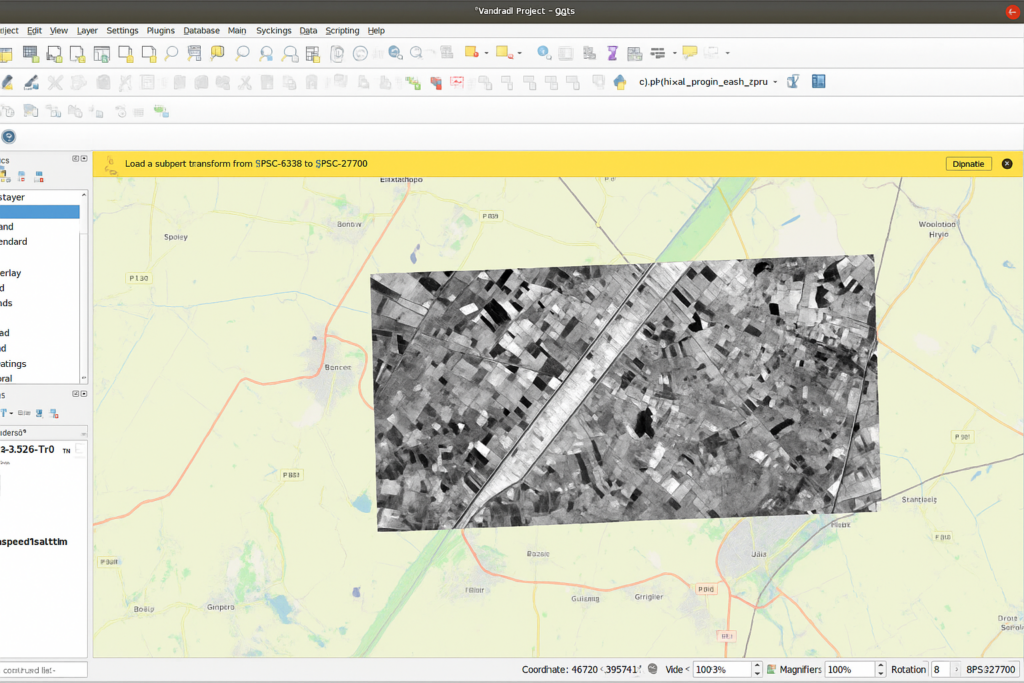Viewport: 1024px width, 683px height.
Task: Toggle the yellow speech bubble map tips
Action: coord(690,53)
